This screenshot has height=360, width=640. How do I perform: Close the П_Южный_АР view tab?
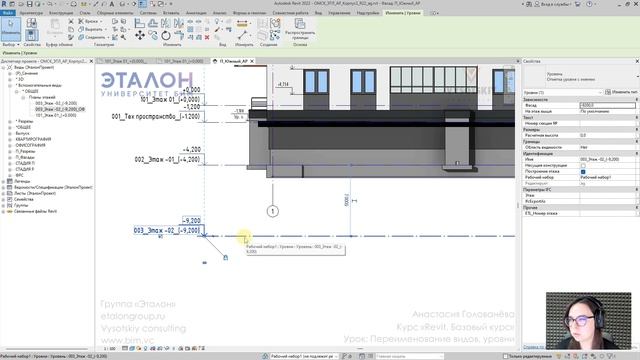click(x=252, y=61)
